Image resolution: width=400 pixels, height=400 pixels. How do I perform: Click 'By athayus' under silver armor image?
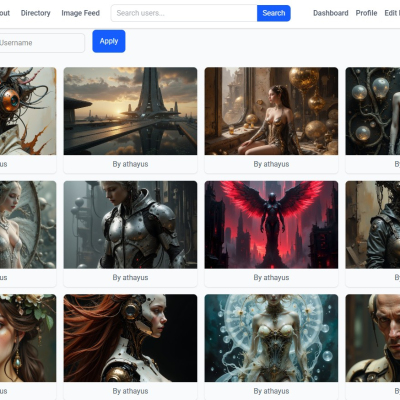tap(130, 278)
